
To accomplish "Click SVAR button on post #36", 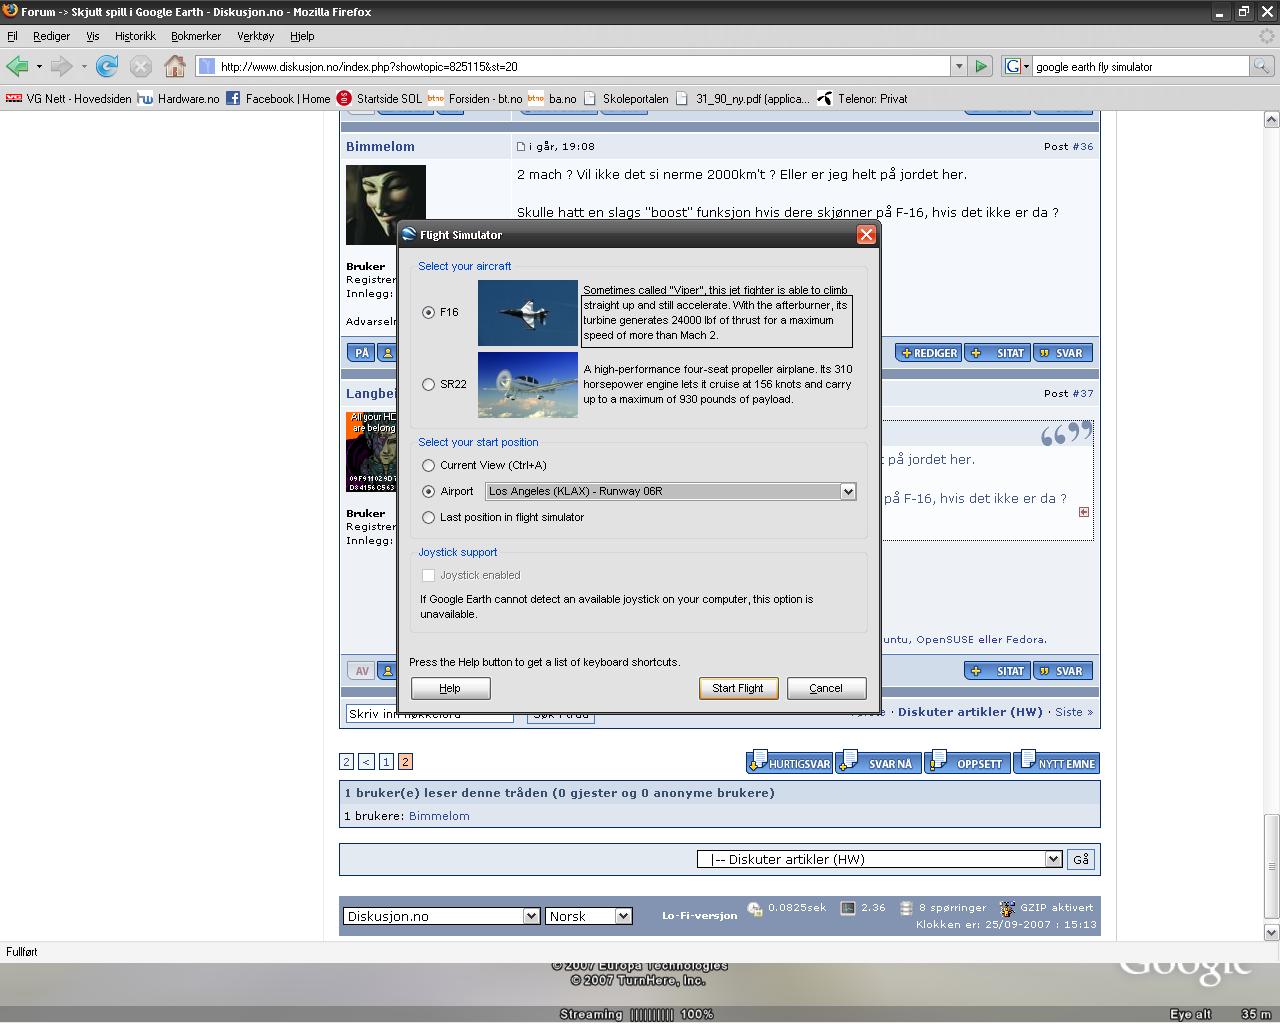I will click(1062, 353).
